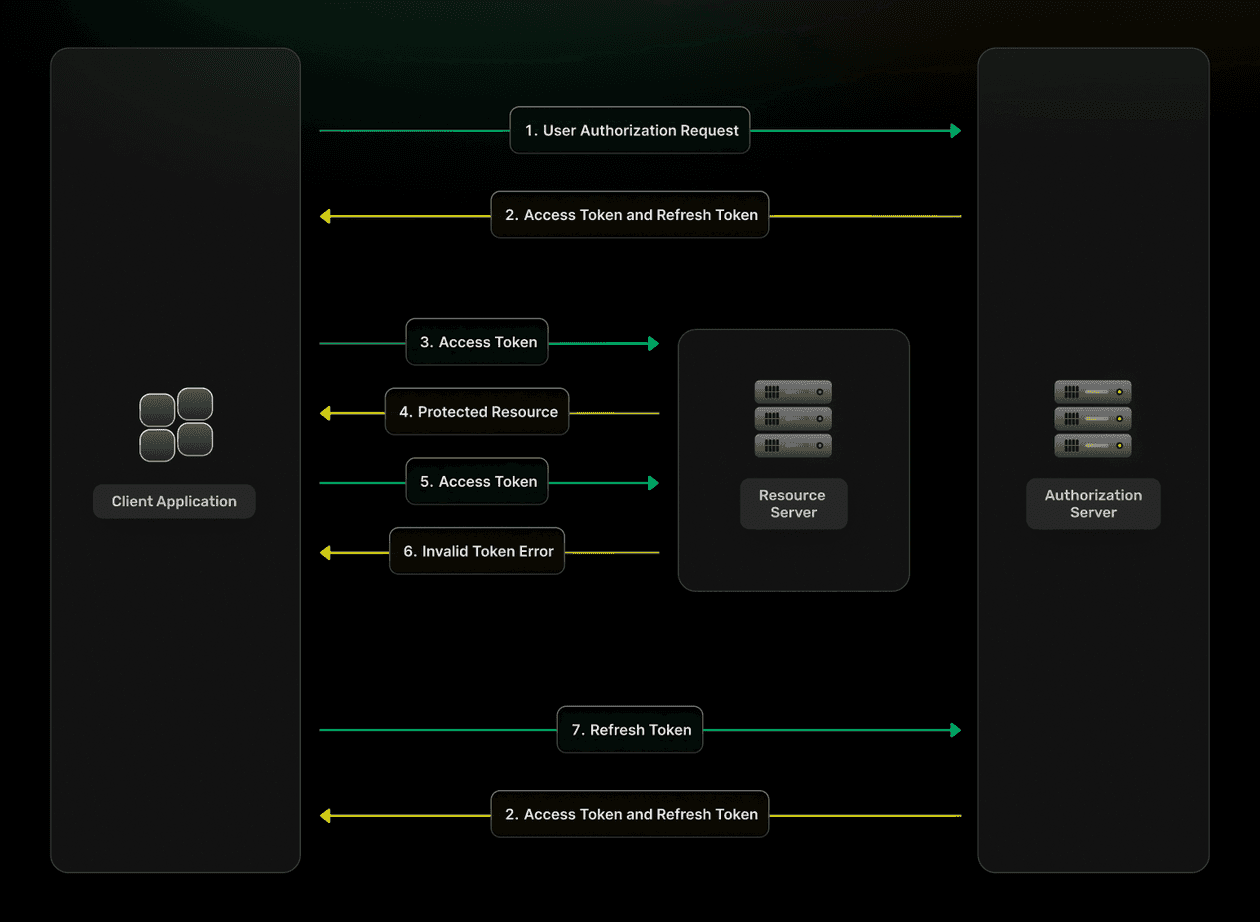
Task: Select the Client Application label
Action: coord(174,501)
